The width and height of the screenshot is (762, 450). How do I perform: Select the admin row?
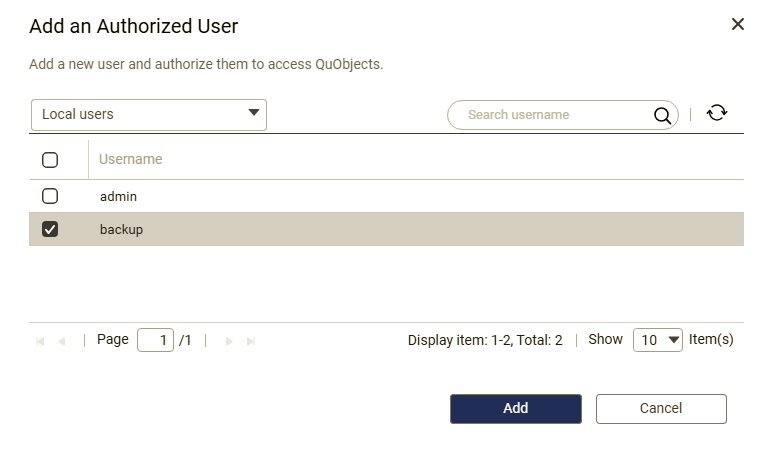point(386,196)
